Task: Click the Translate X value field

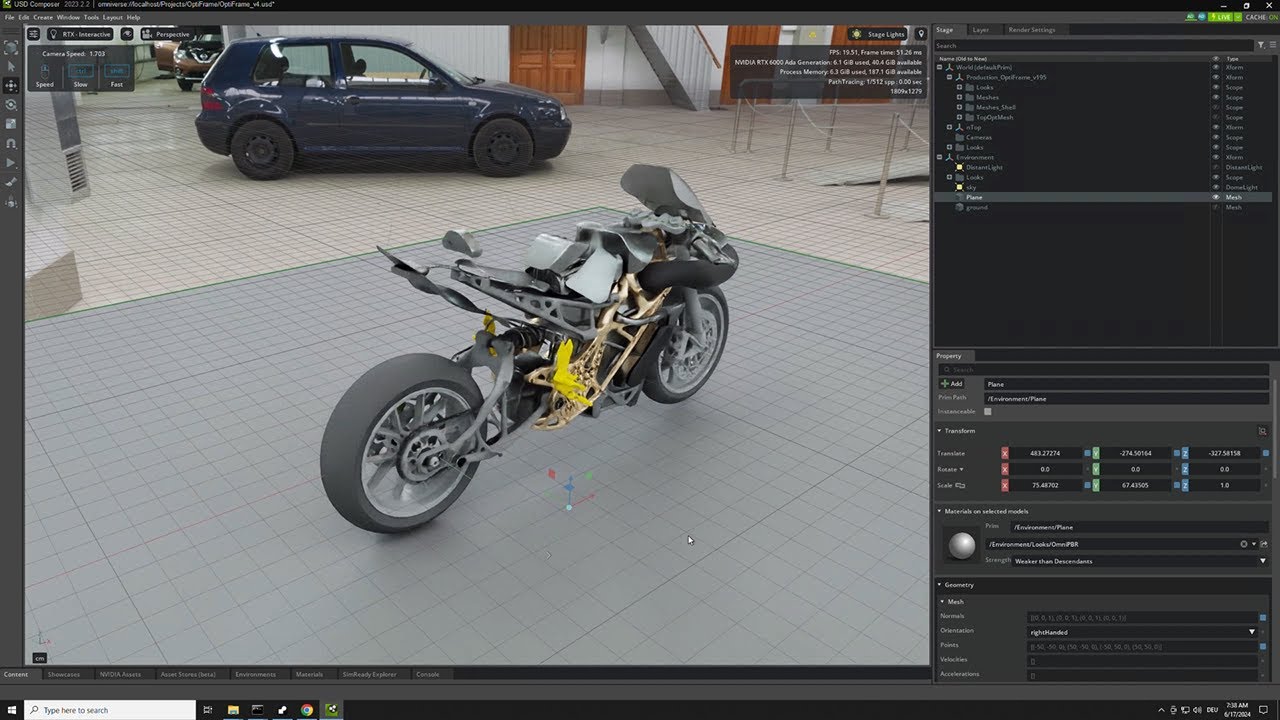Action: 1045,454
